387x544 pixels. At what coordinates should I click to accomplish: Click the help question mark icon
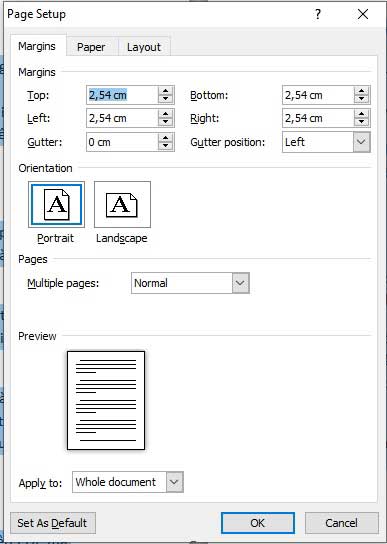coord(318,15)
